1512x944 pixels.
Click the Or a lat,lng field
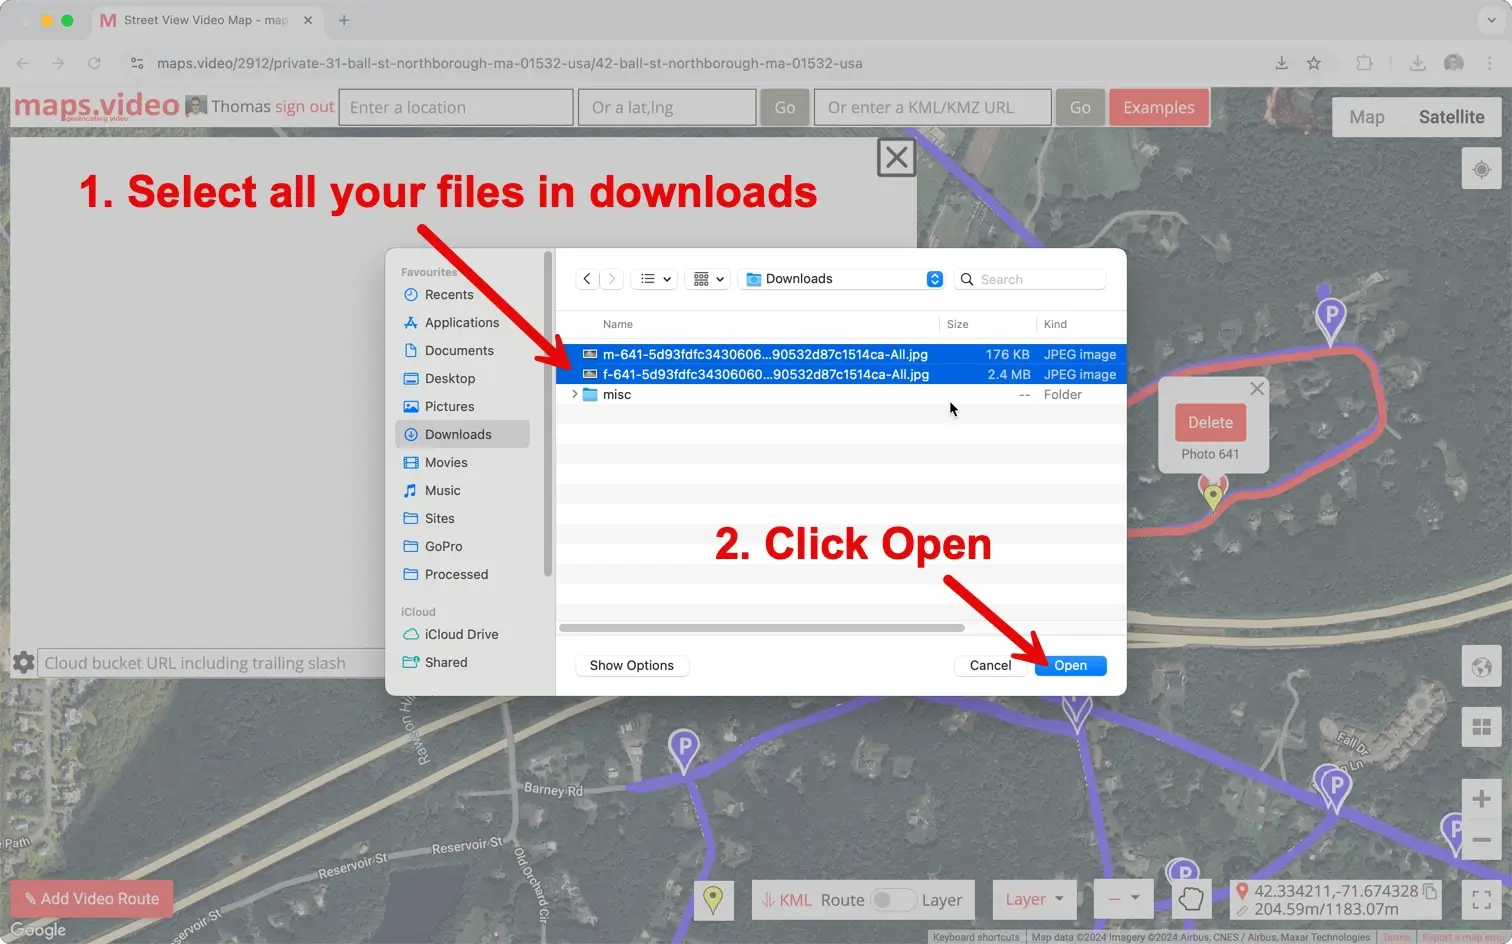tap(667, 107)
